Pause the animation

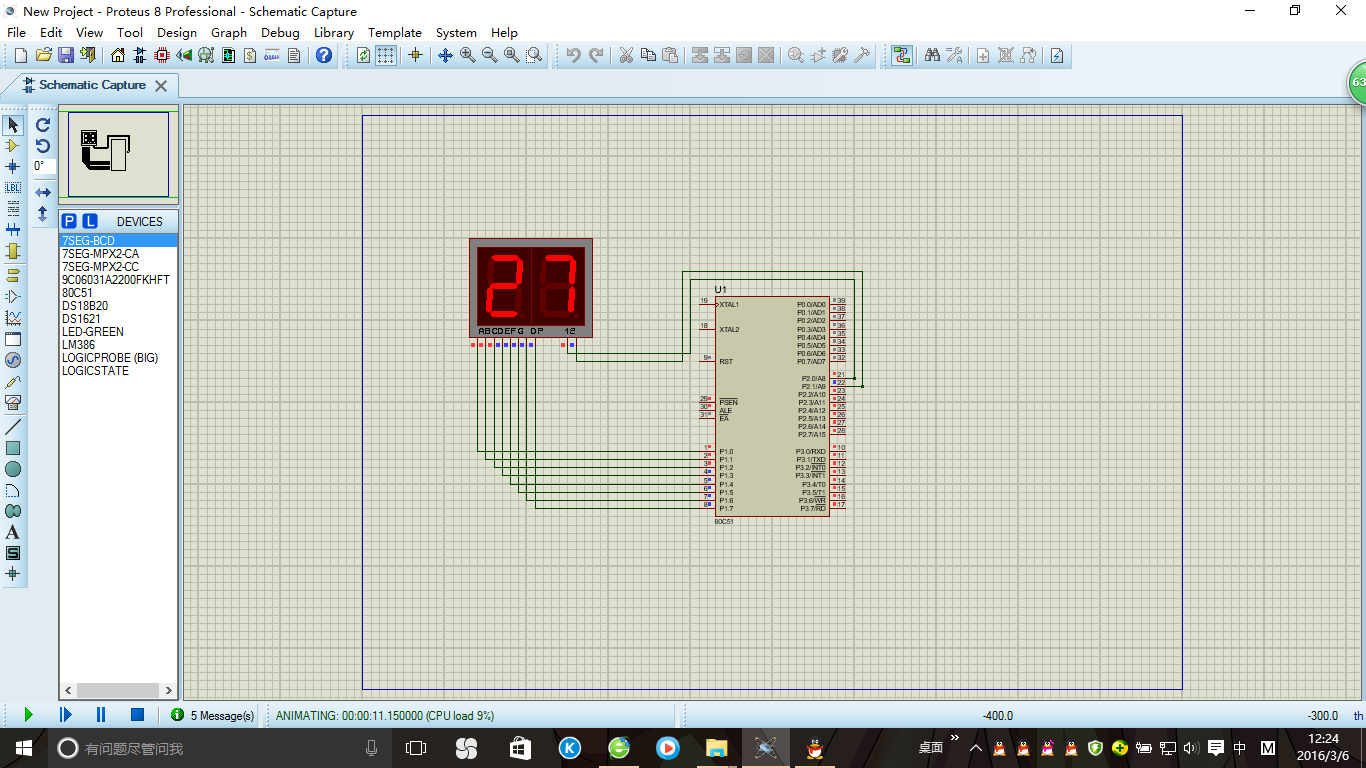(101, 715)
